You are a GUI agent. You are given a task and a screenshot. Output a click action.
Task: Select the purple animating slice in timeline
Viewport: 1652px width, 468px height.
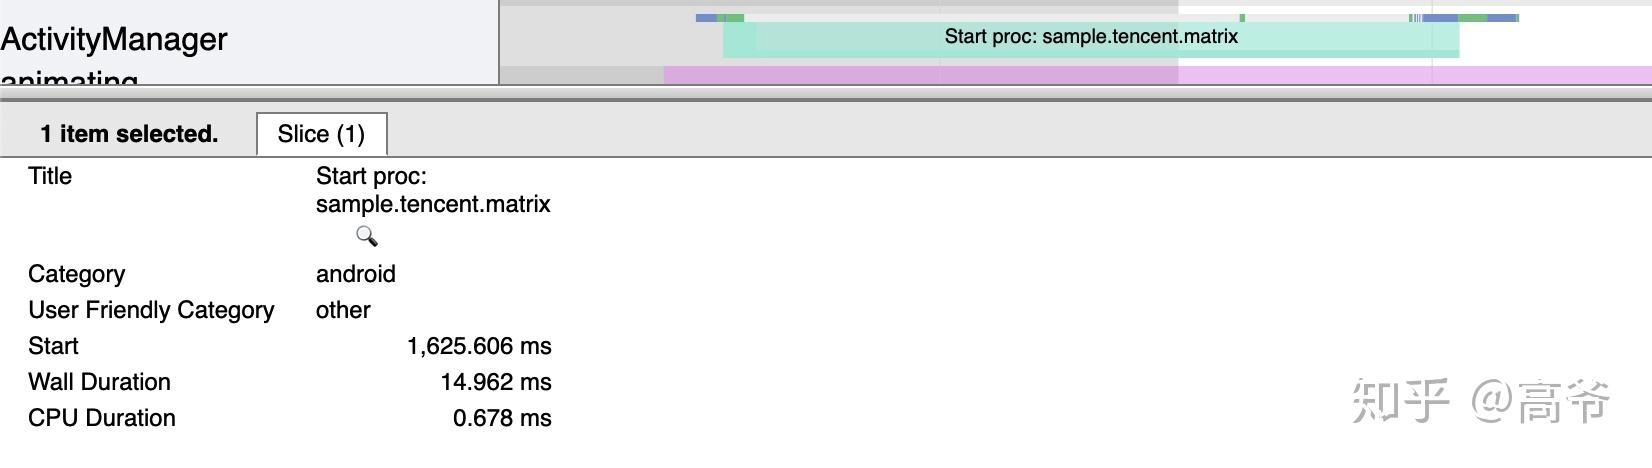[1157, 76]
